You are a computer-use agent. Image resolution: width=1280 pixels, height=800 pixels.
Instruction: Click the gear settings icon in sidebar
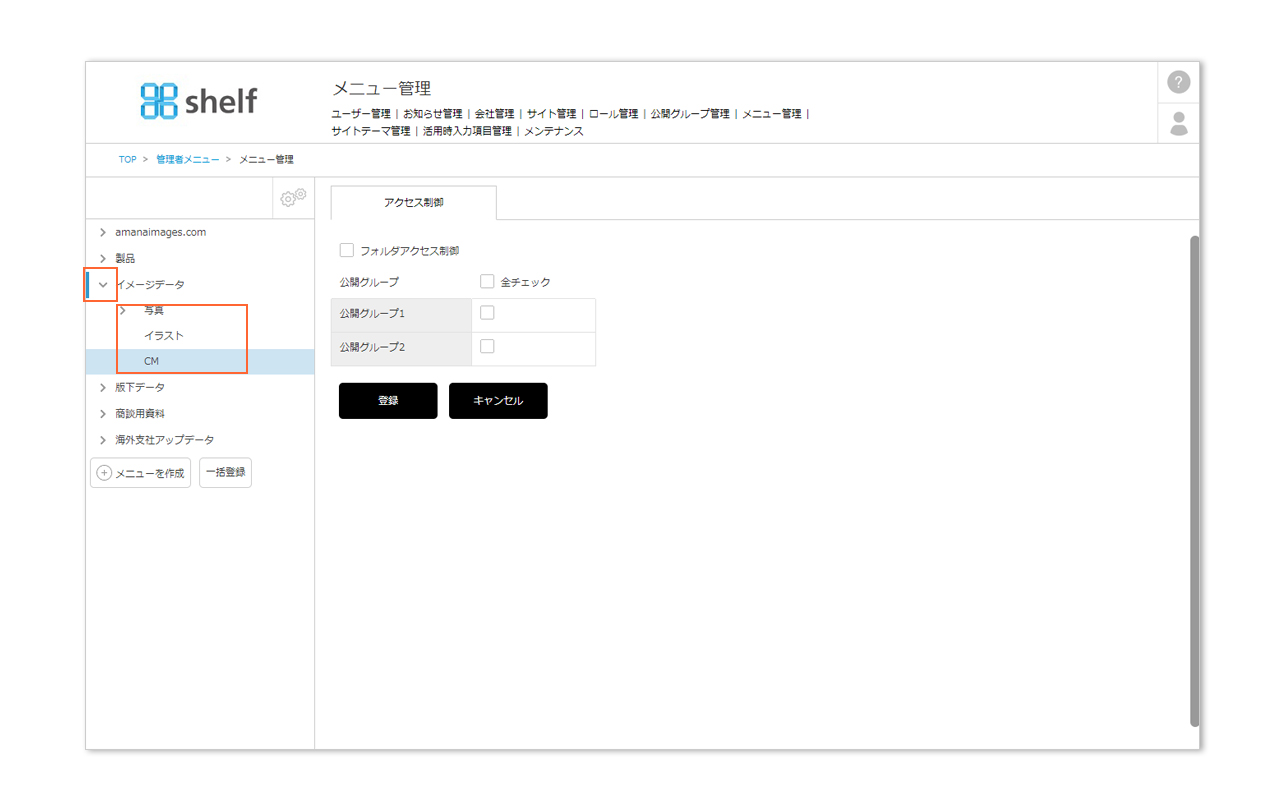tap(293, 198)
